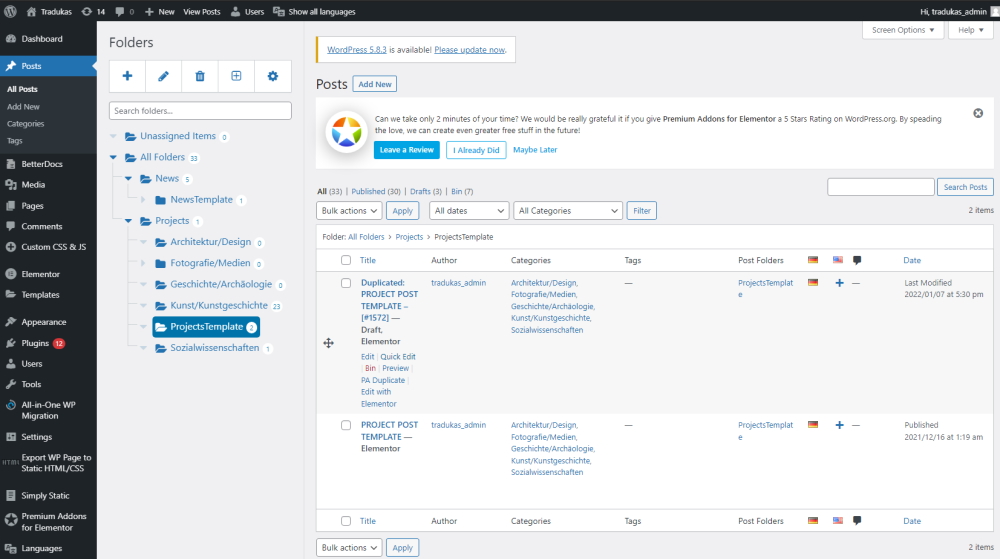Click the expand-all folders icon
Viewport: 1000px width, 559px height.
(x=236, y=76)
